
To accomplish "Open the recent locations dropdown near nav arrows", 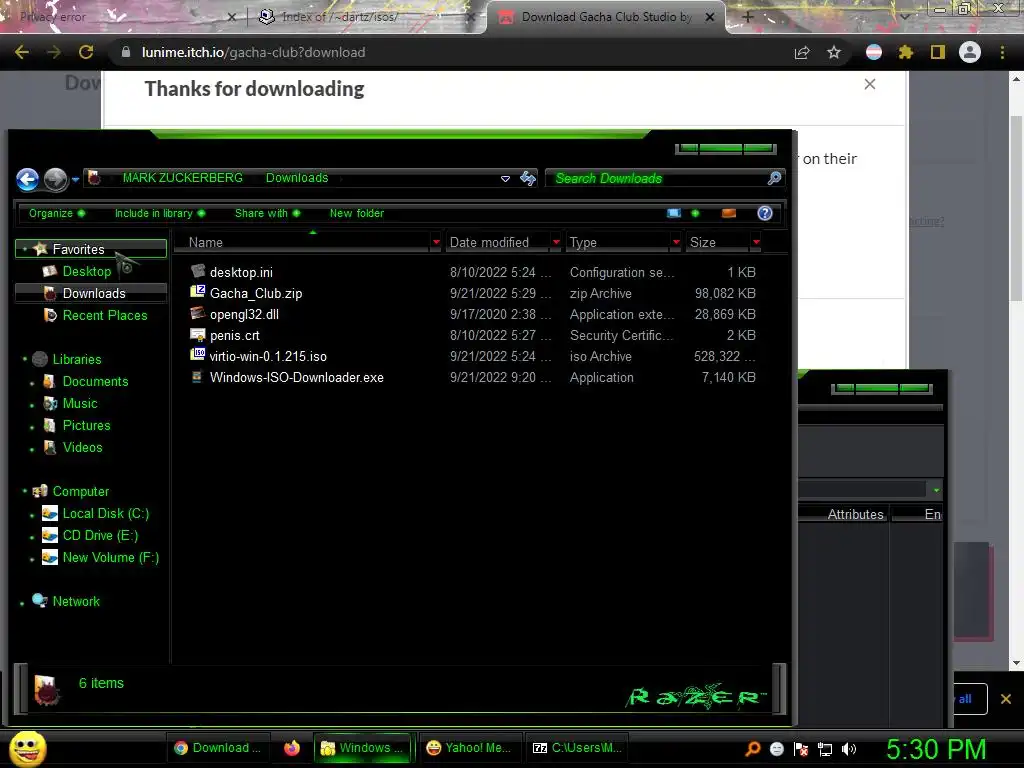I will (76, 180).
